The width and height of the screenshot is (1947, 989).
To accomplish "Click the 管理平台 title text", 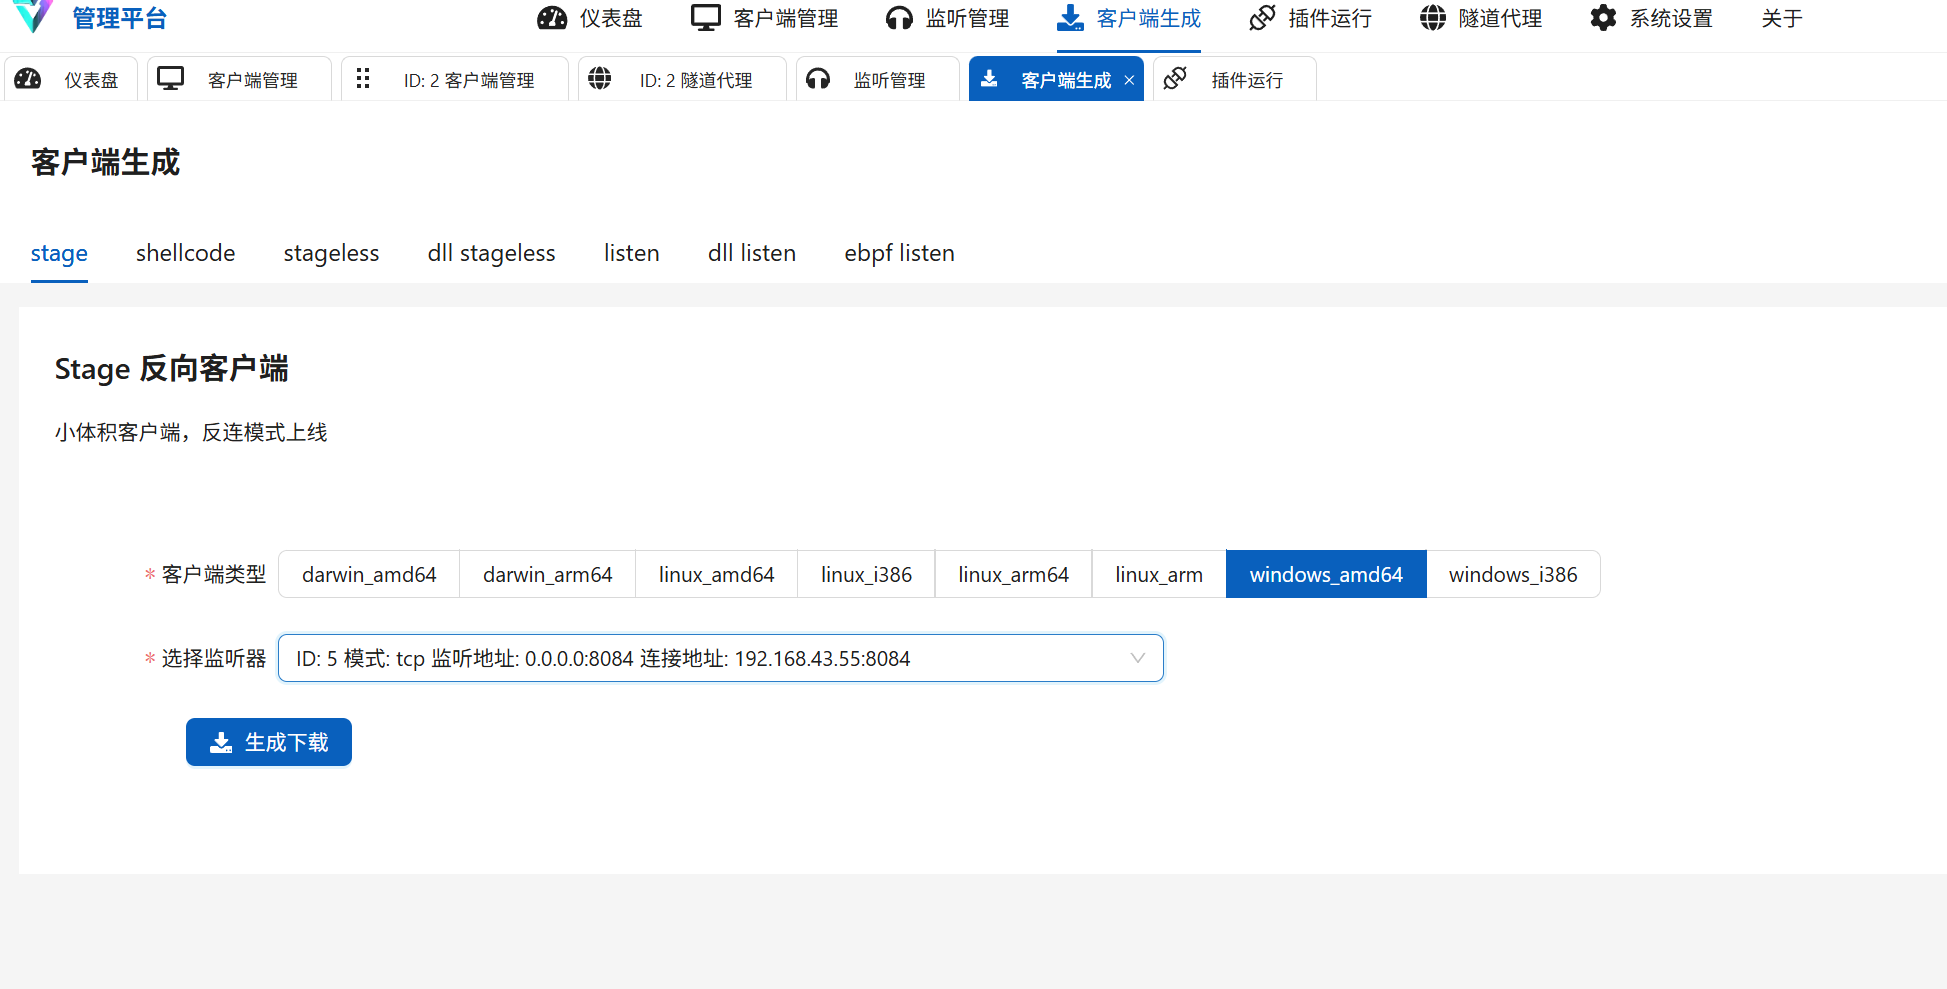I will tap(119, 18).
